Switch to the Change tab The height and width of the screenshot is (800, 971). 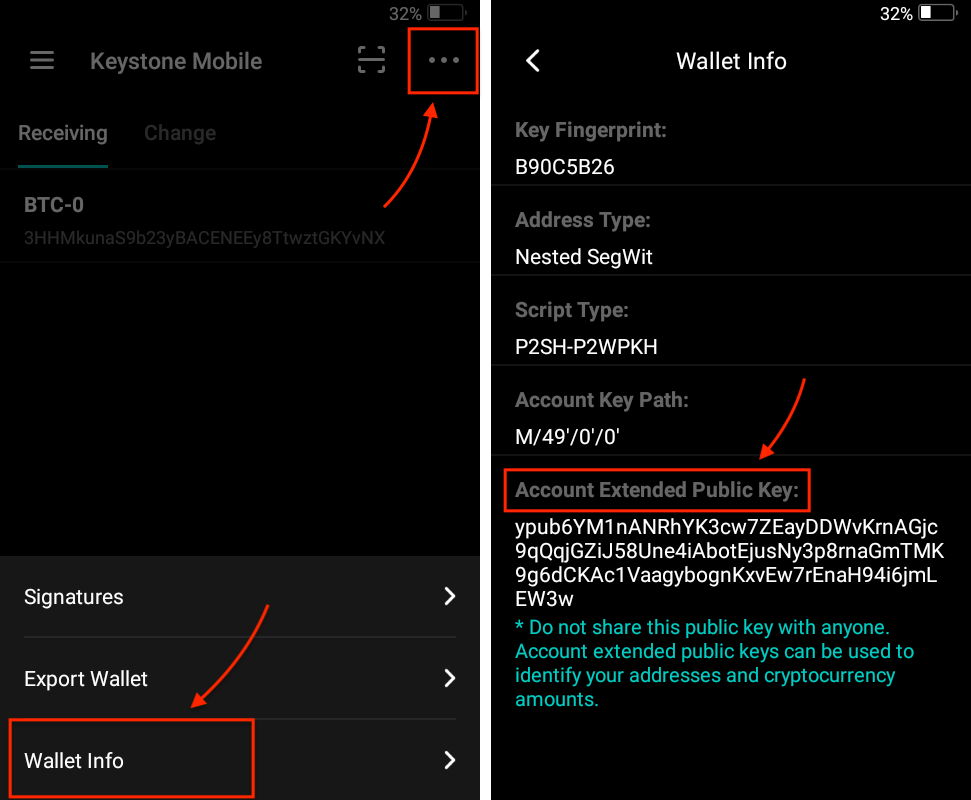pos(180,133)
